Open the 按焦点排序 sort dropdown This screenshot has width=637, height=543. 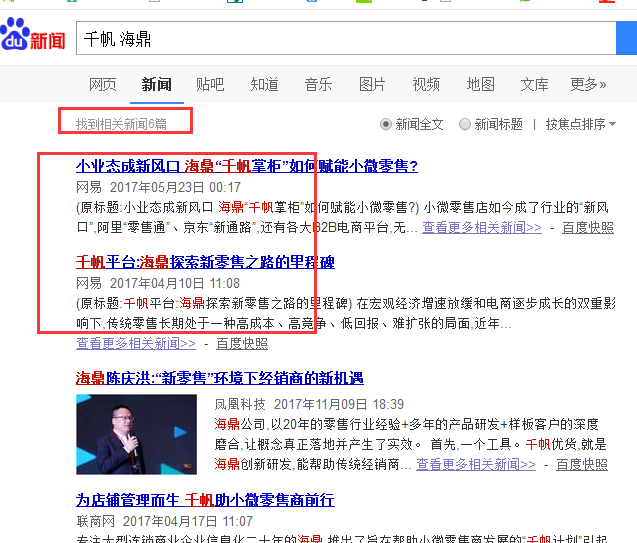(581, 124)
